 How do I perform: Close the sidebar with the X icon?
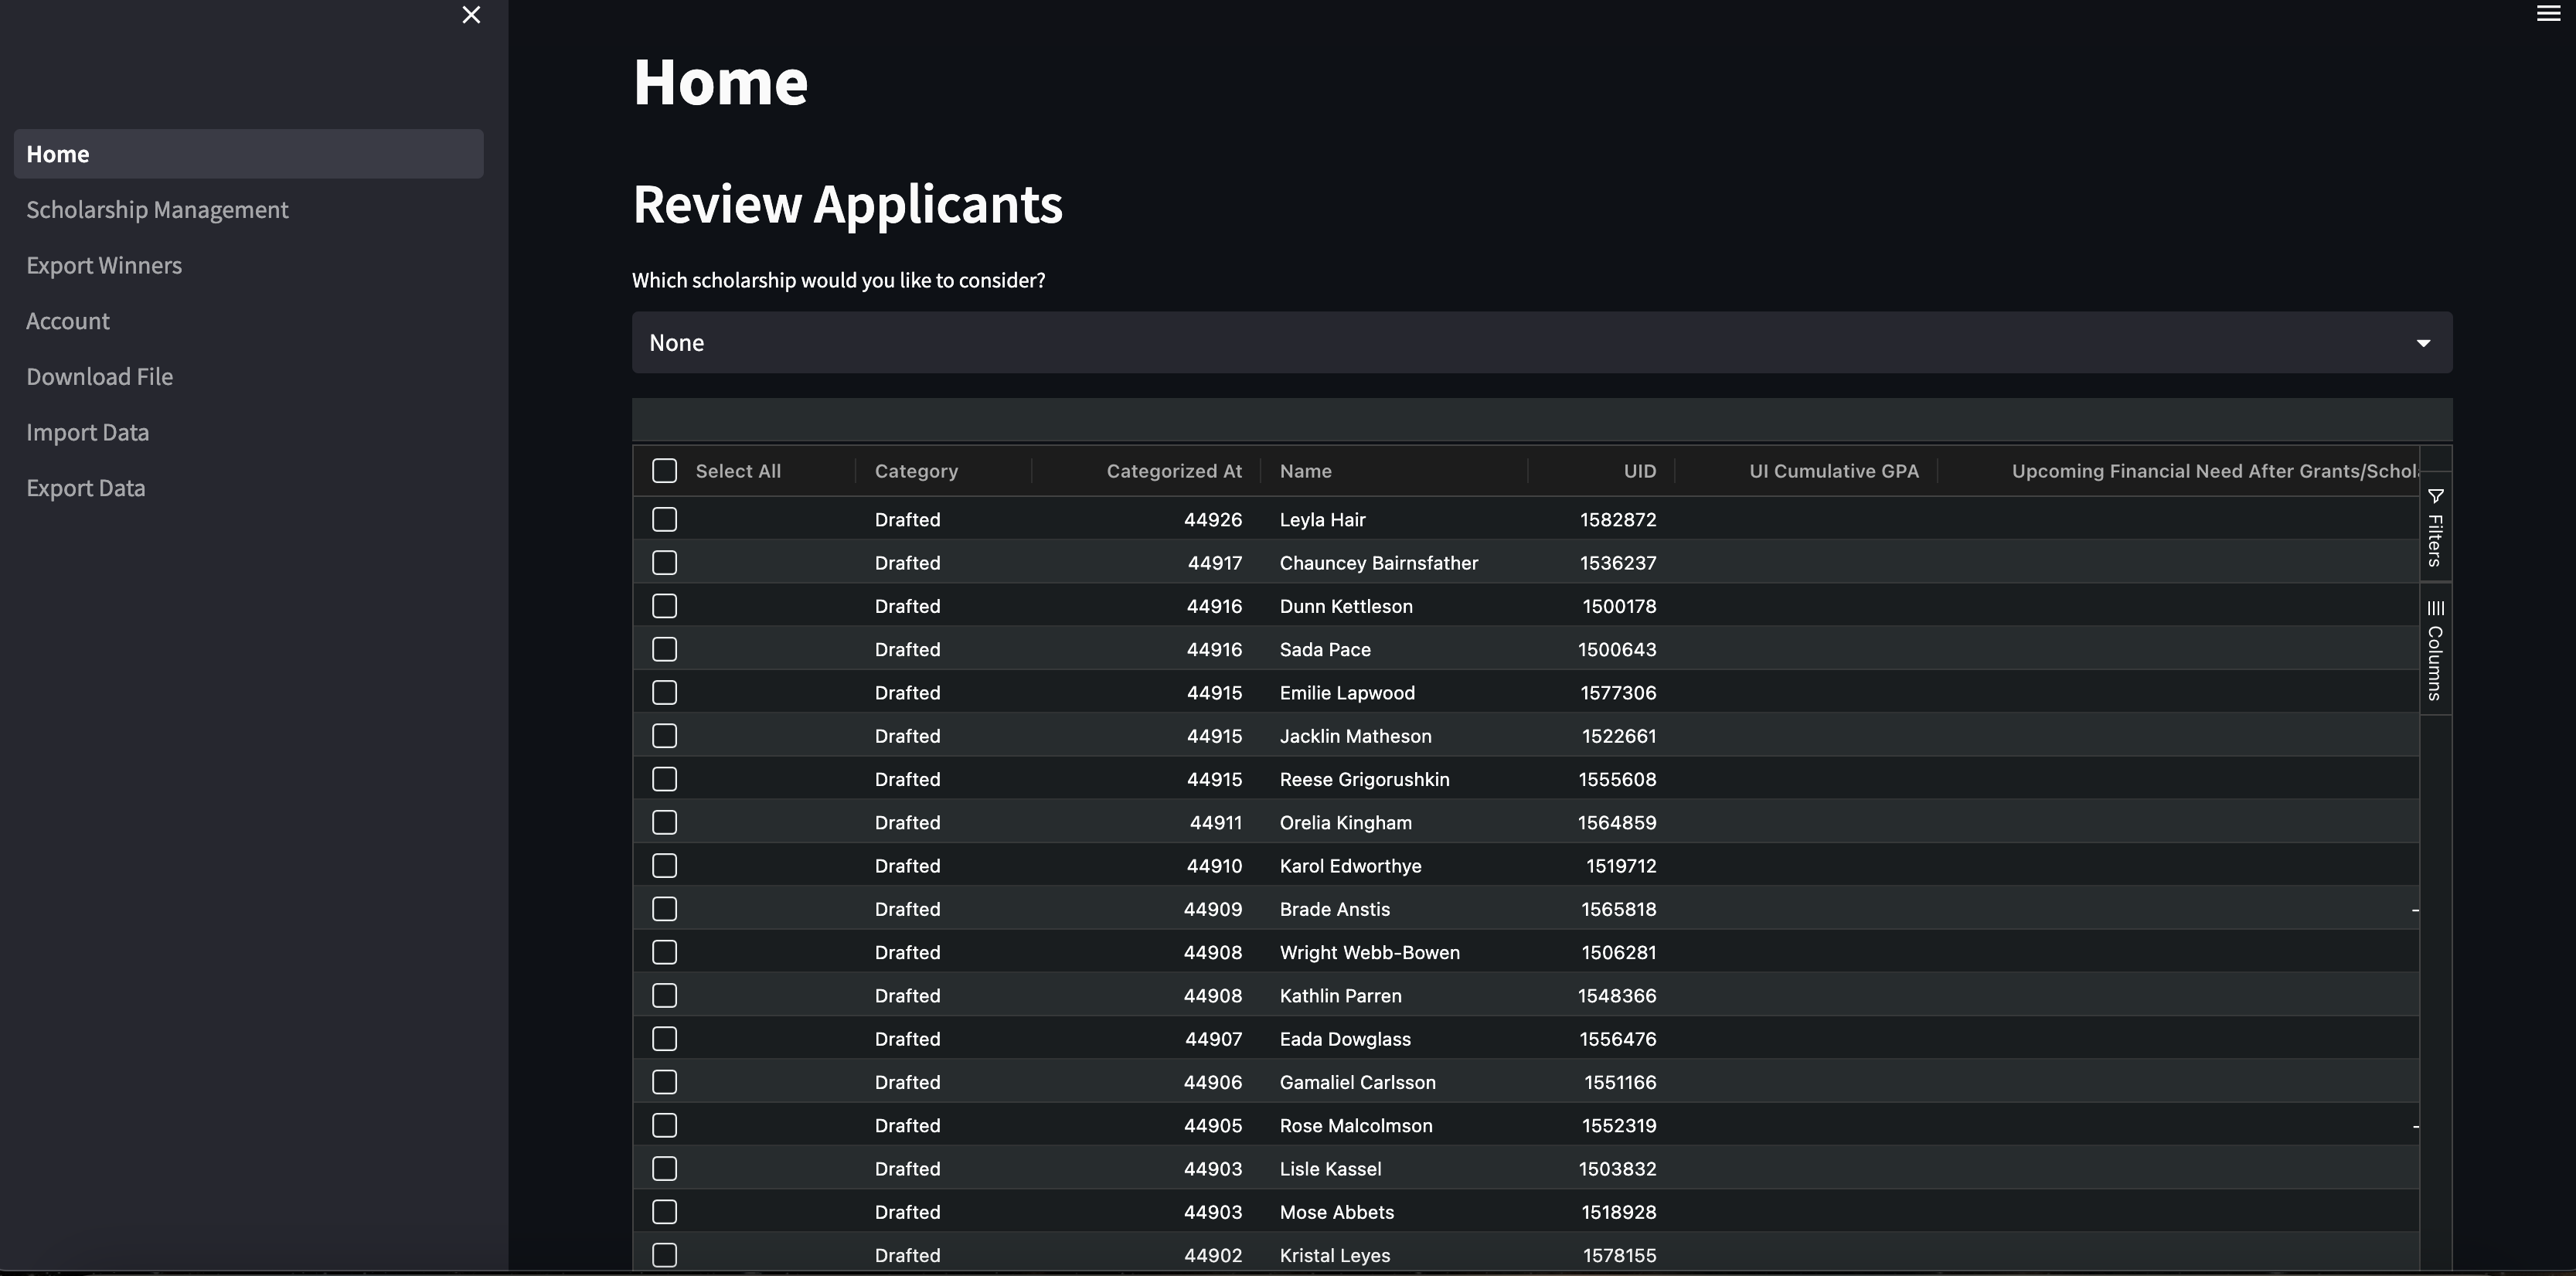pos(471,15)
